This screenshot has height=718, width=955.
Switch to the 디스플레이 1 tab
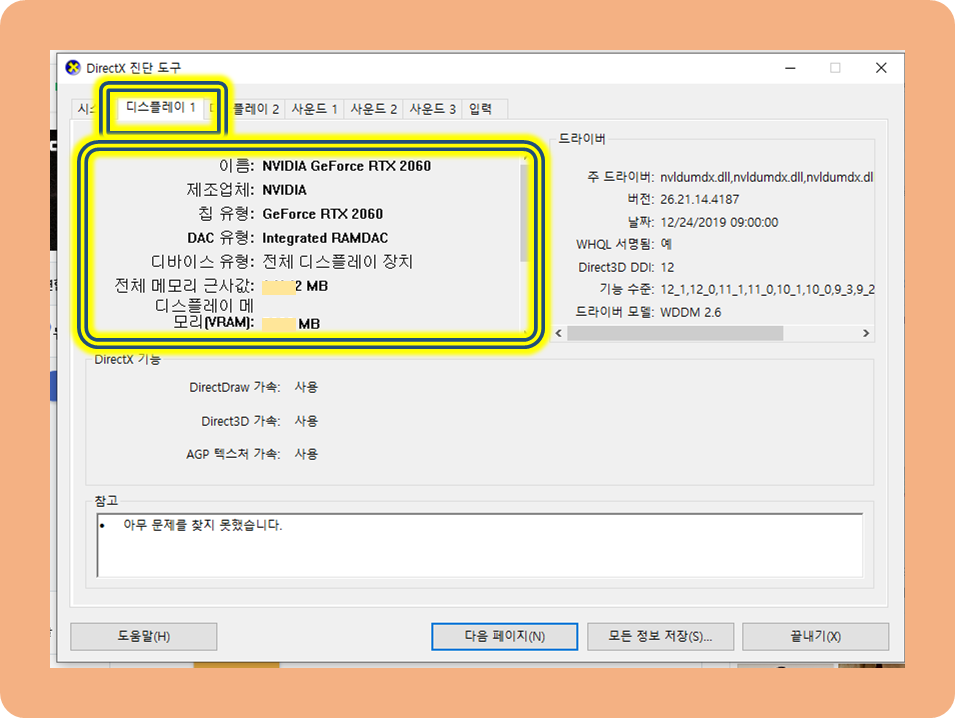point(161,108)
